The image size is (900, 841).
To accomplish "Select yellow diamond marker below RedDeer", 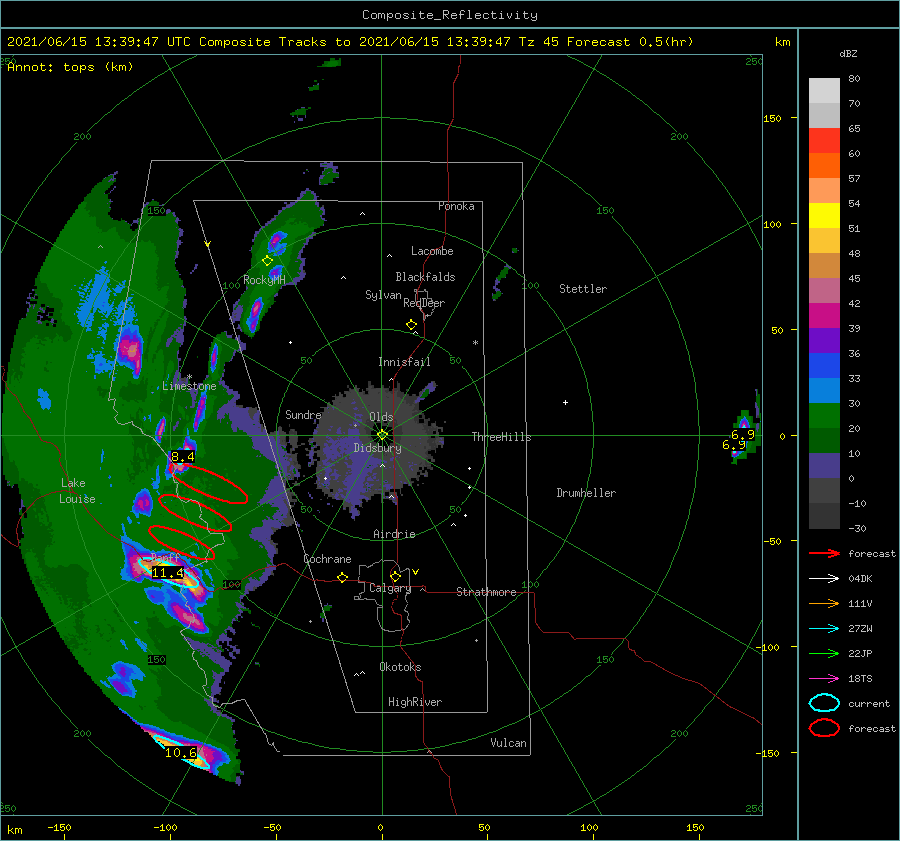I will [411, 325].
